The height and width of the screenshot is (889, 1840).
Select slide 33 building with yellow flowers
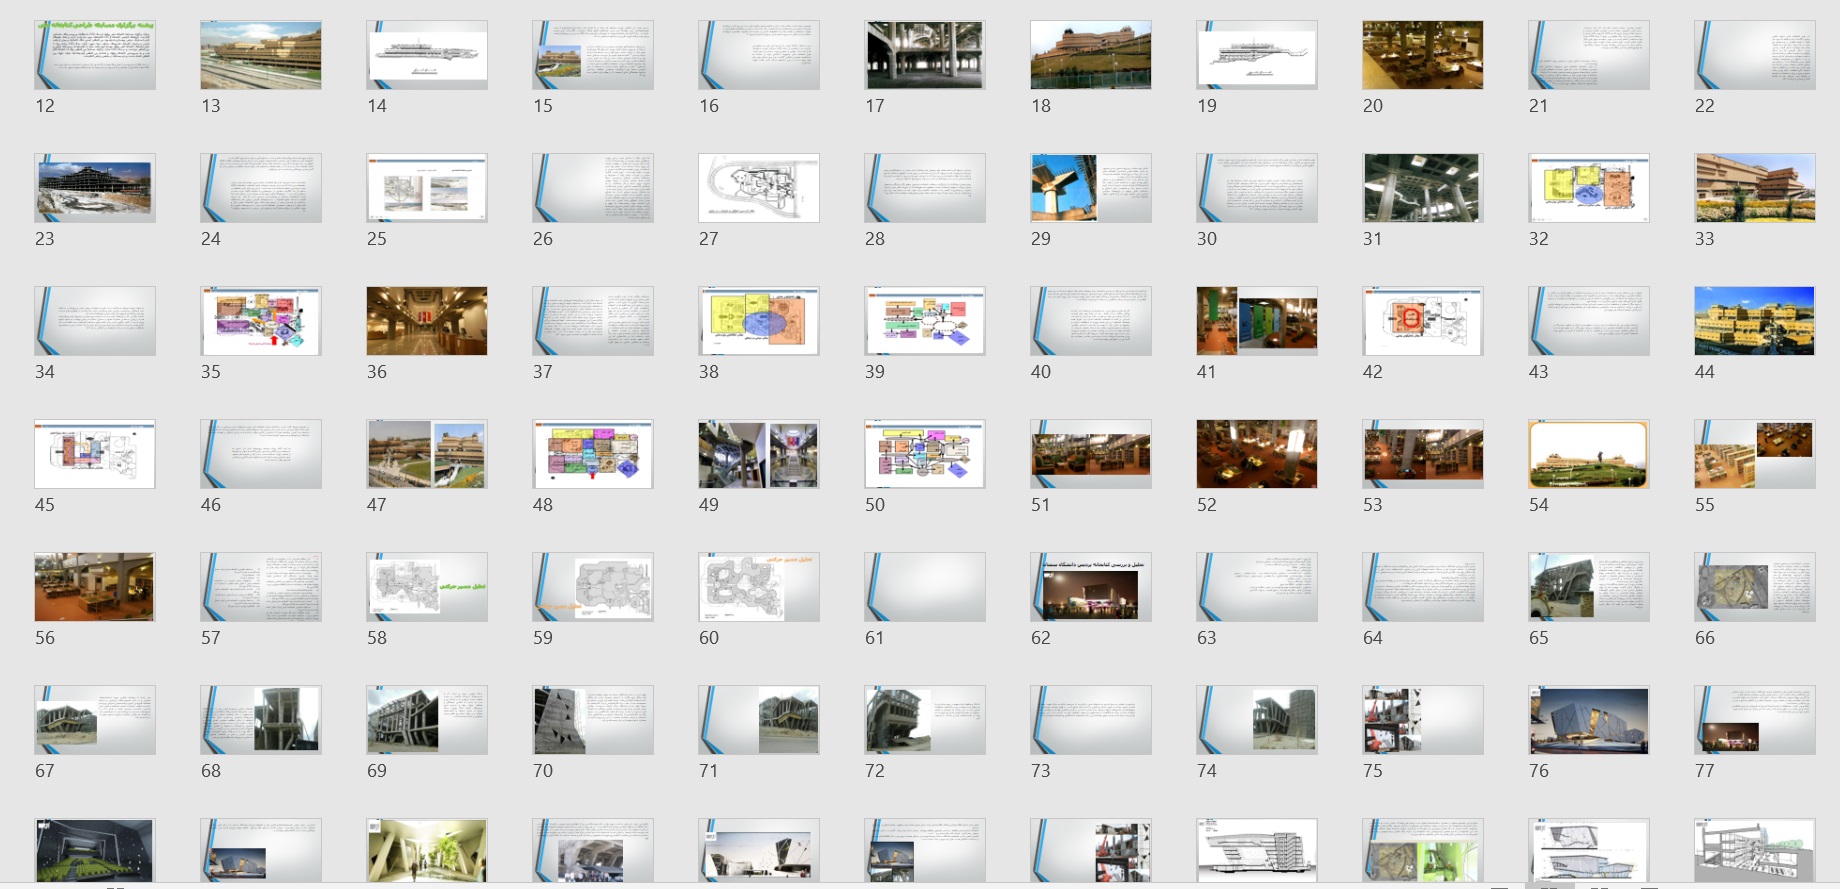(x=1755, y=188)
